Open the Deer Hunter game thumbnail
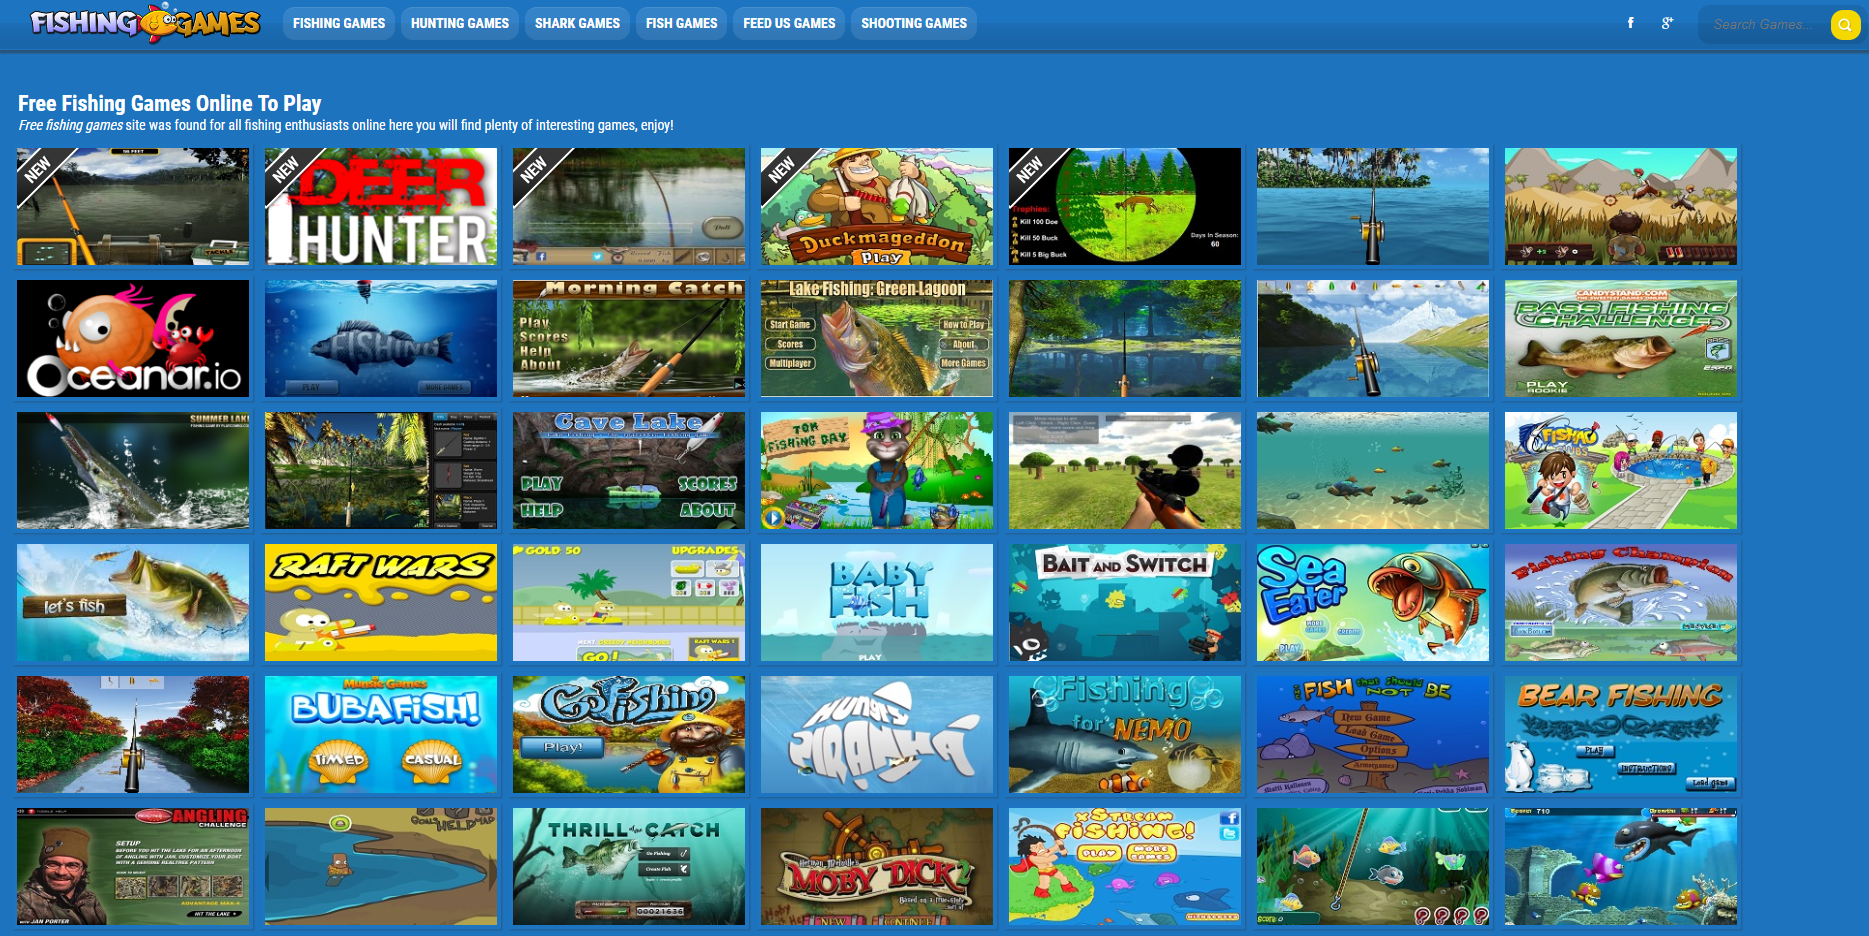 (381, 207)
